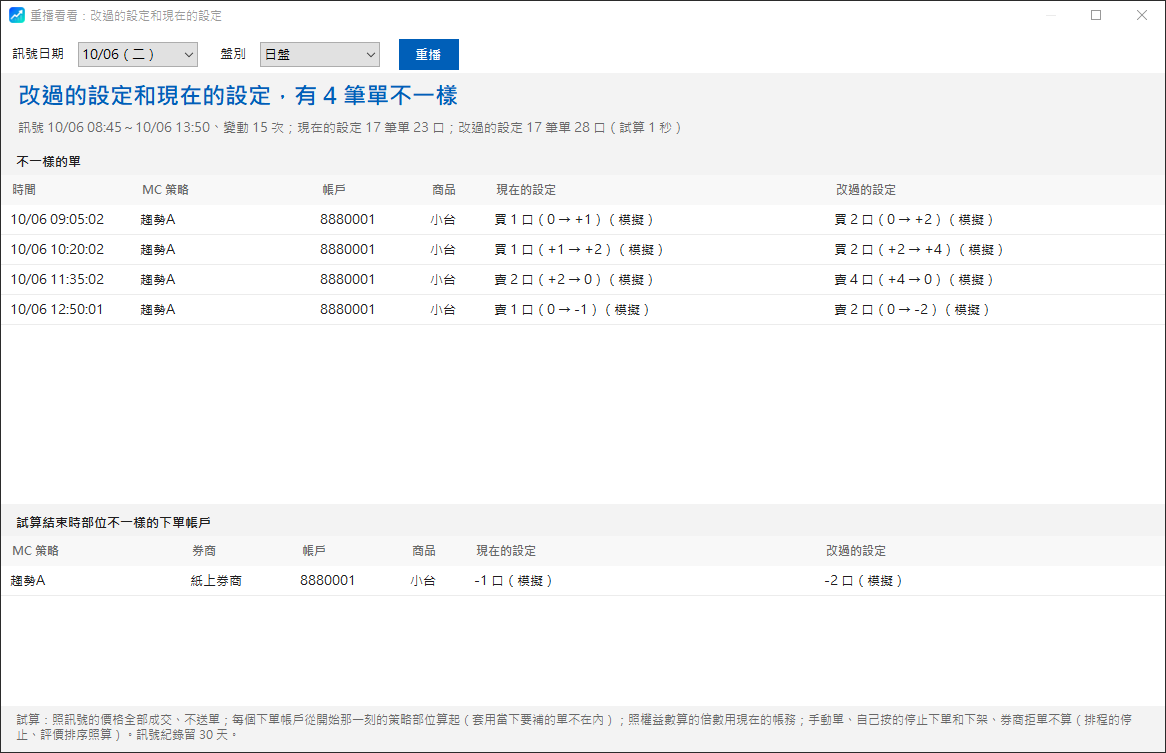Click the cell 買 1 口（0 → +1）（模擬）
1166x753 pixels.
(x=574, y=219)
